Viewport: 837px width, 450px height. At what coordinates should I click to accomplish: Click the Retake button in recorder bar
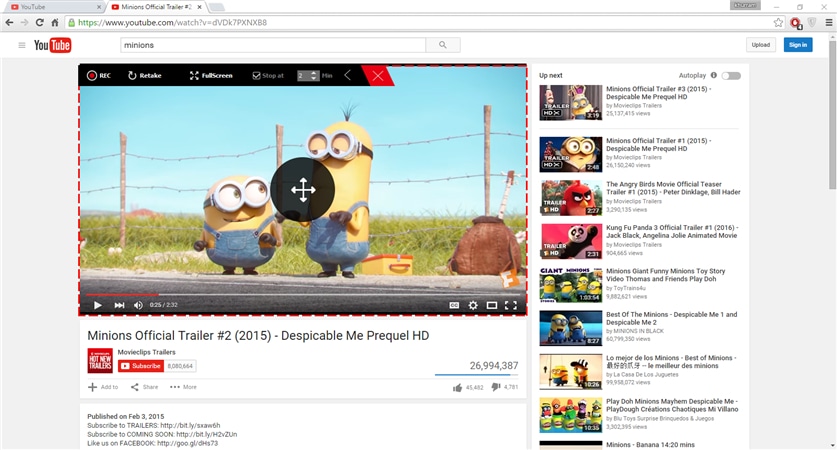(x=145, y=76)
